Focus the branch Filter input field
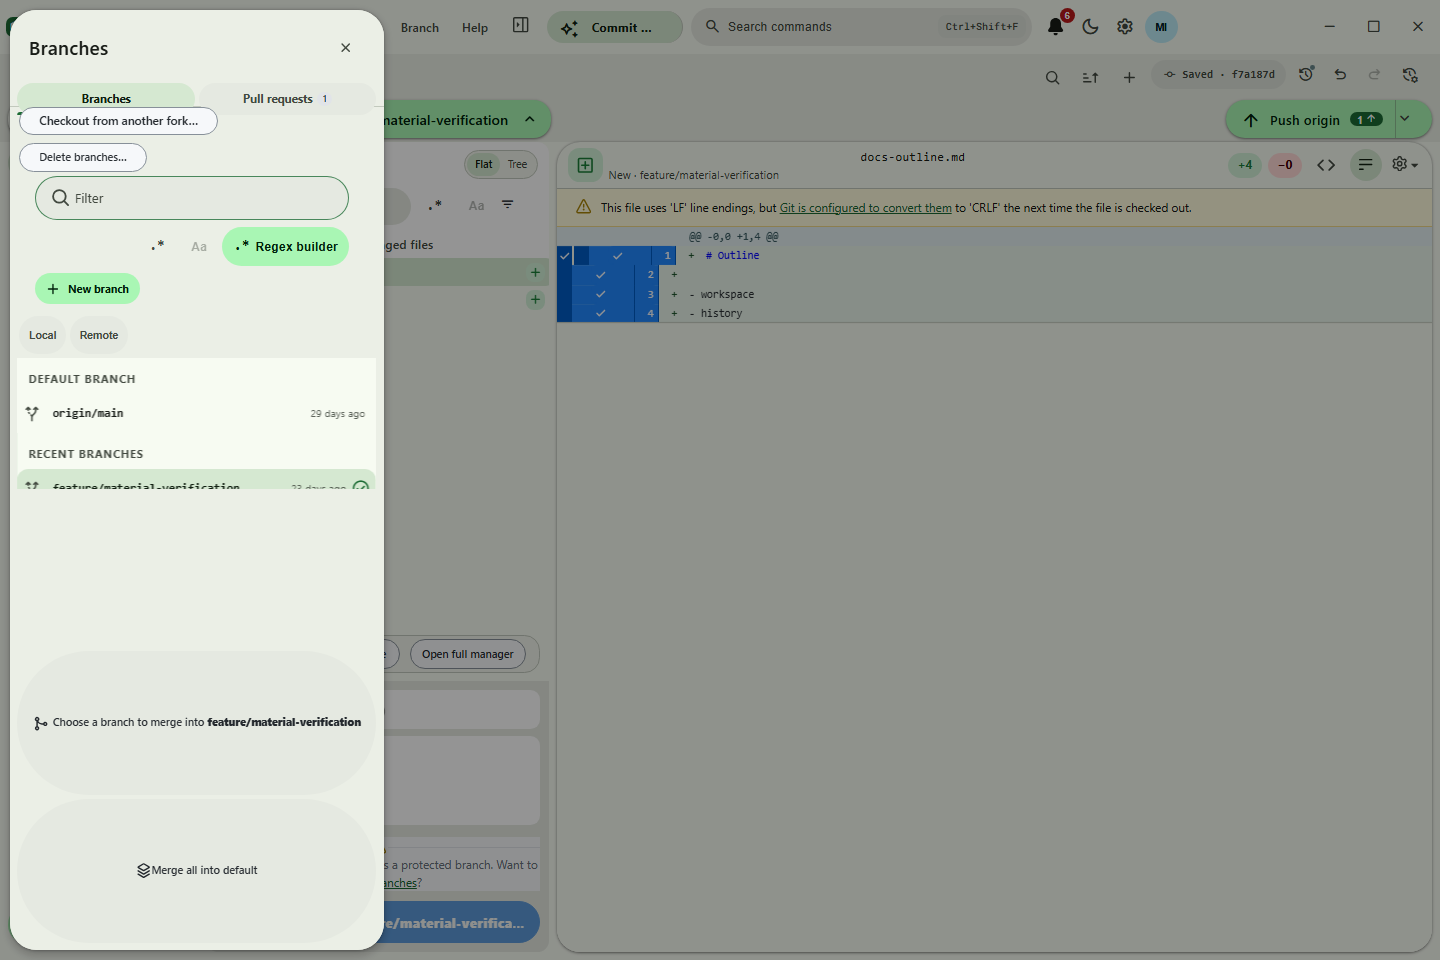This screenshot has width=1440, height=960. [x=192, y=198]
